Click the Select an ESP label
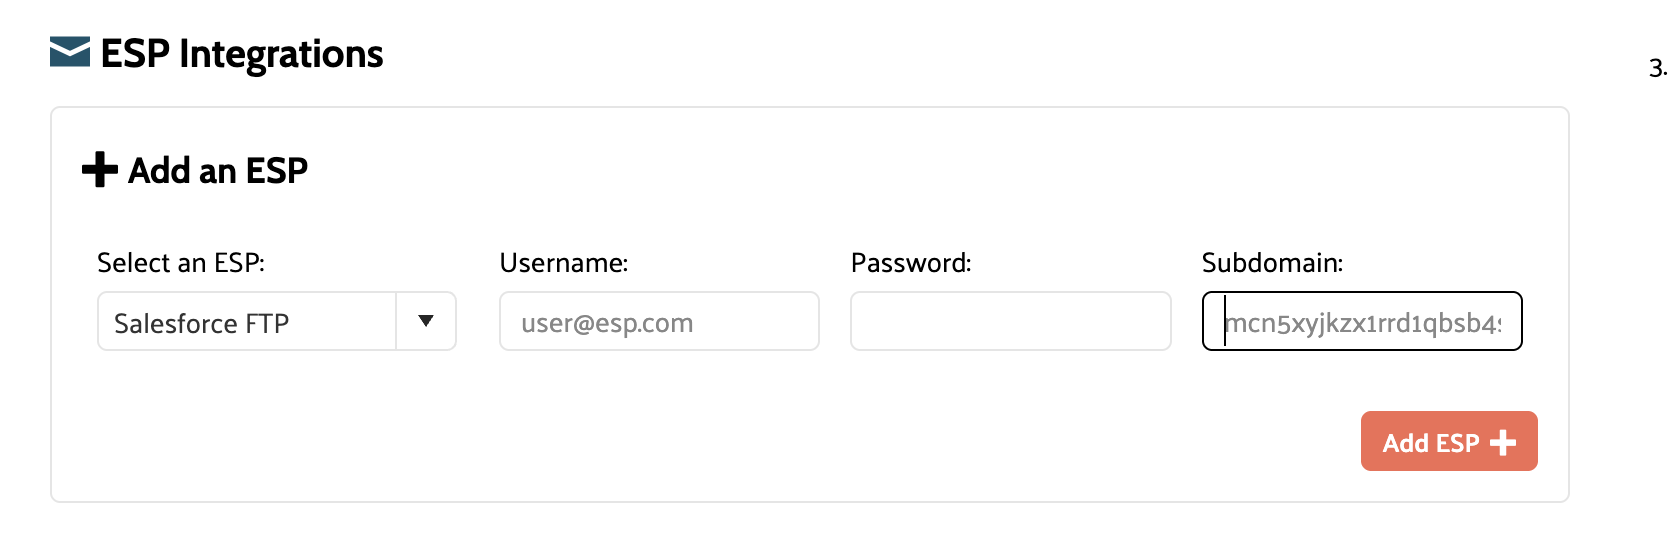The width and height of the screenshot is (1670, 540). click(x=181, y=263)
